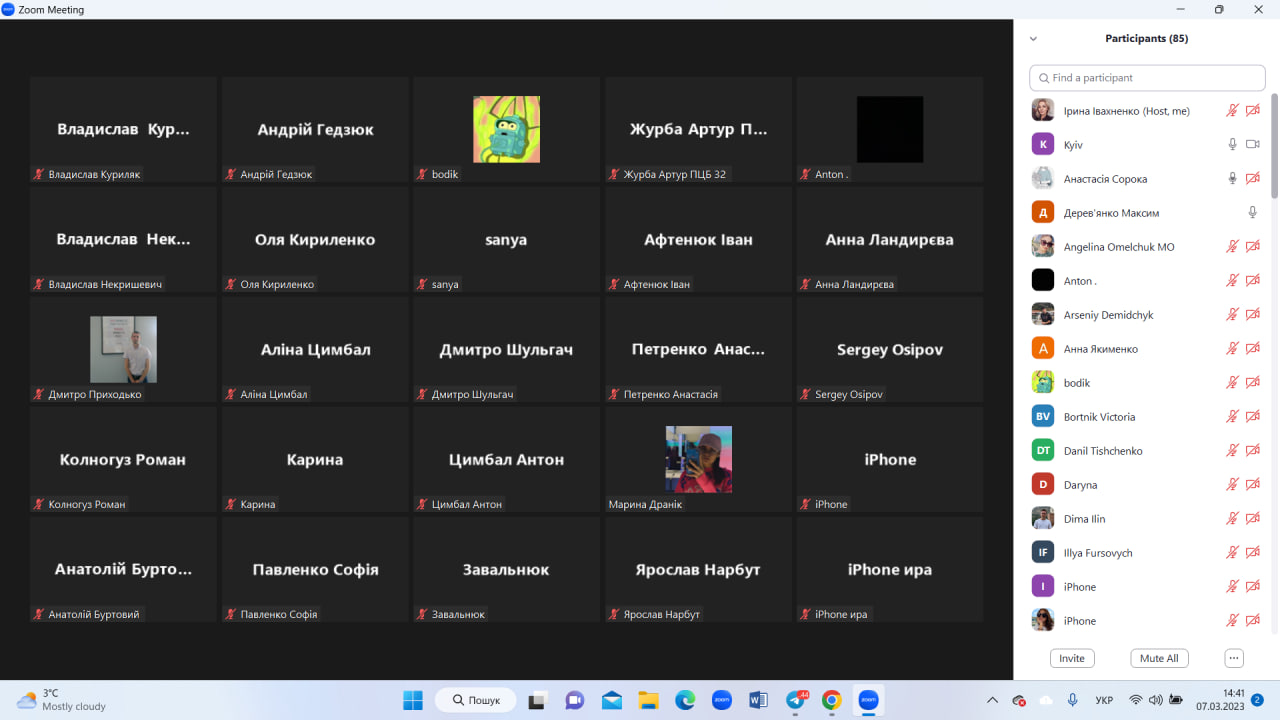Select Марина Дранік video tile
Viewport: 1280px width, 720px height.
point(698,460)
